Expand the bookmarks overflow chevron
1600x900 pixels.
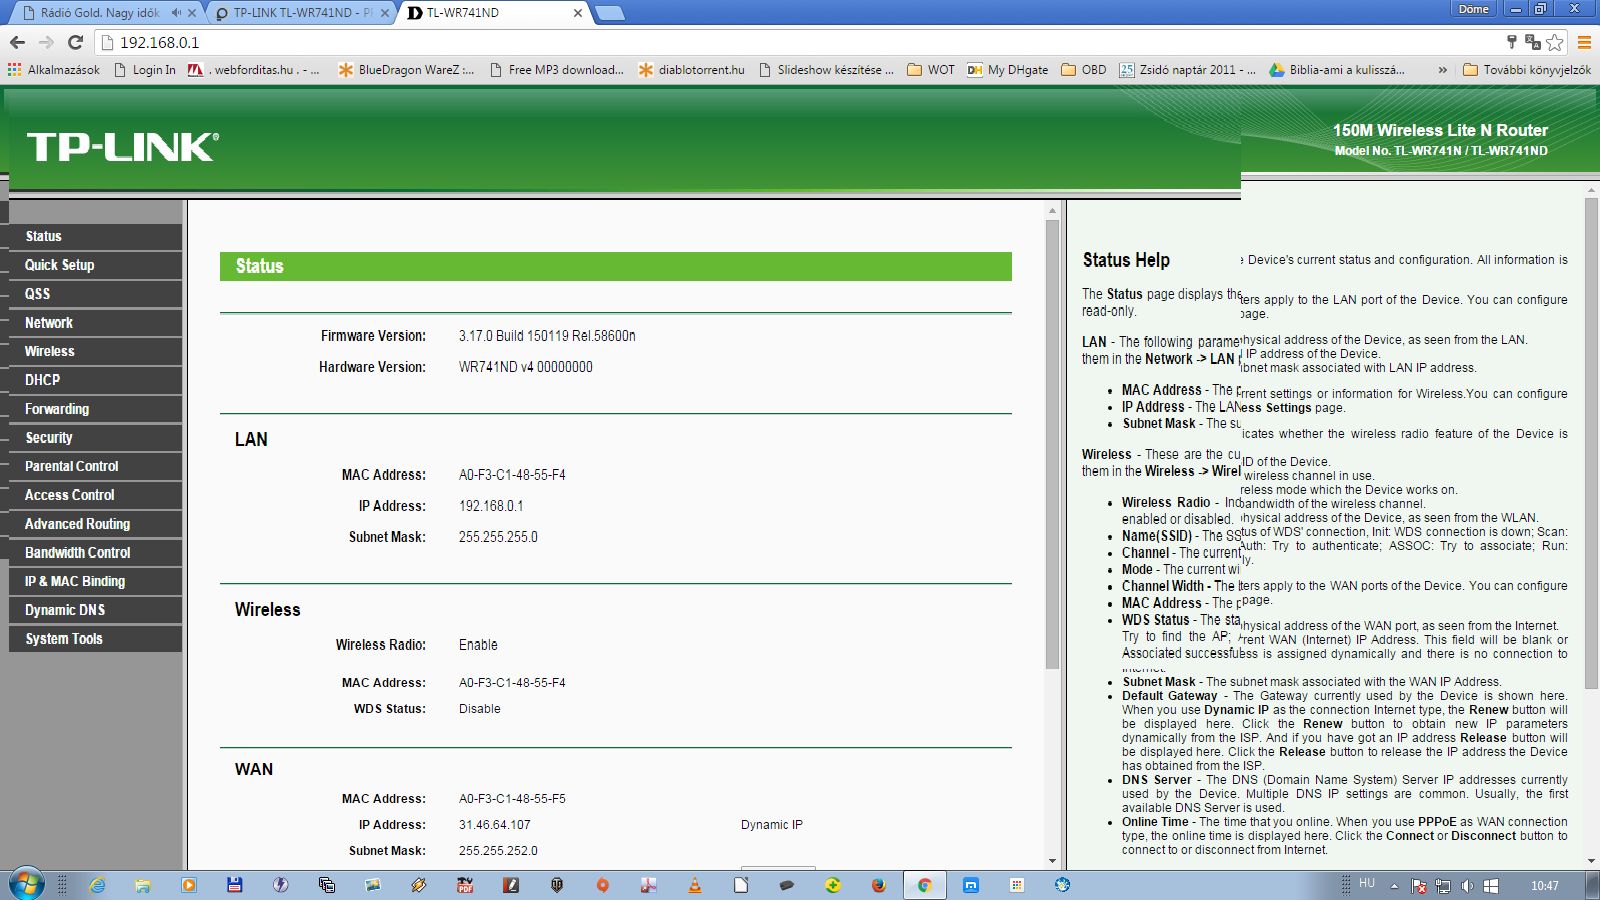(x=1442, y=70)
